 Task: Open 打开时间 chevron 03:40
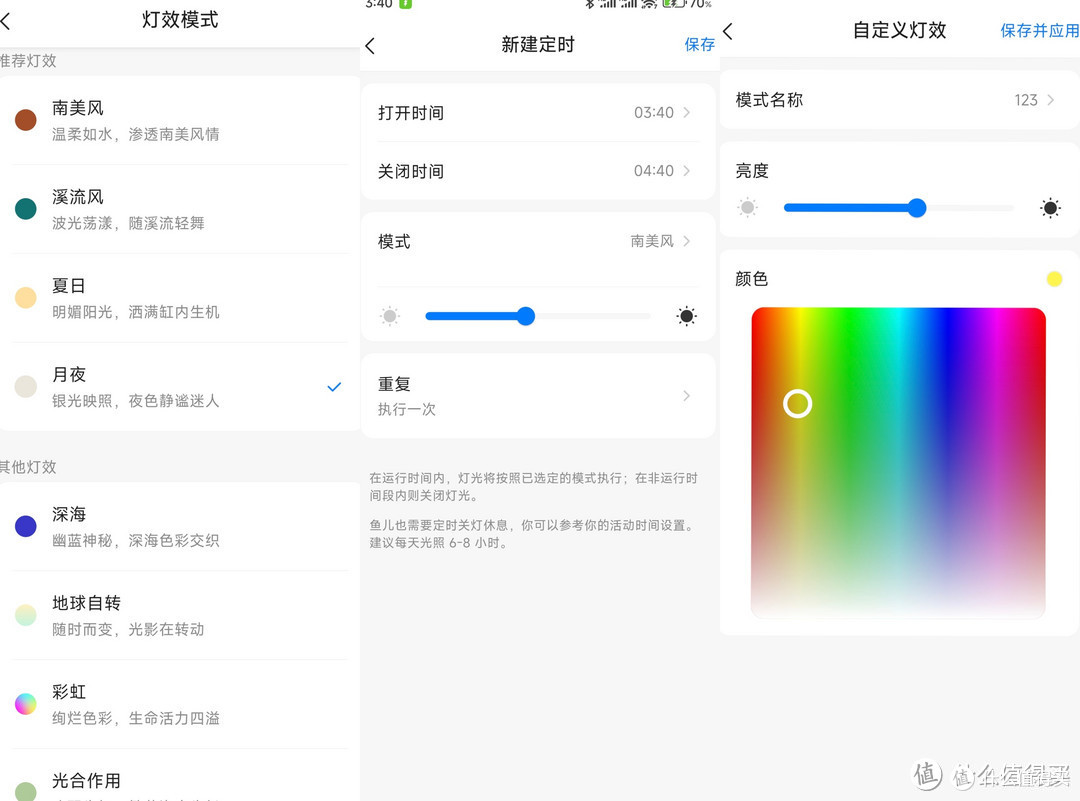[x=687, y=112]
